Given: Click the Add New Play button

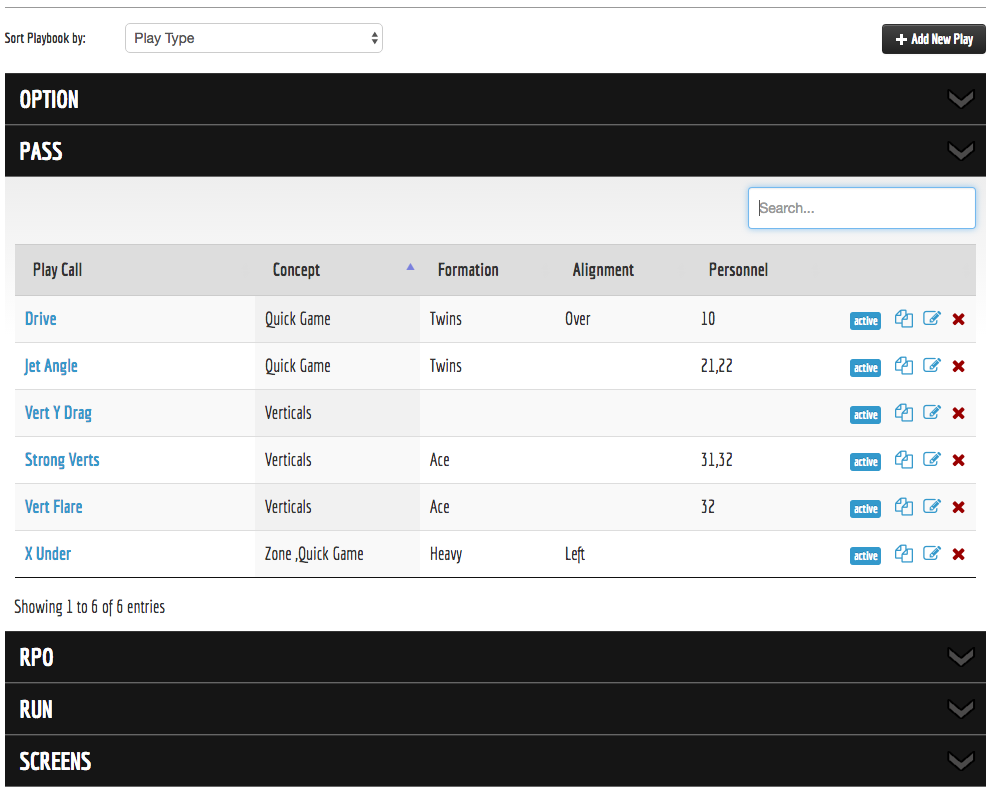Looking at the screenshot, I should (933, 39).
